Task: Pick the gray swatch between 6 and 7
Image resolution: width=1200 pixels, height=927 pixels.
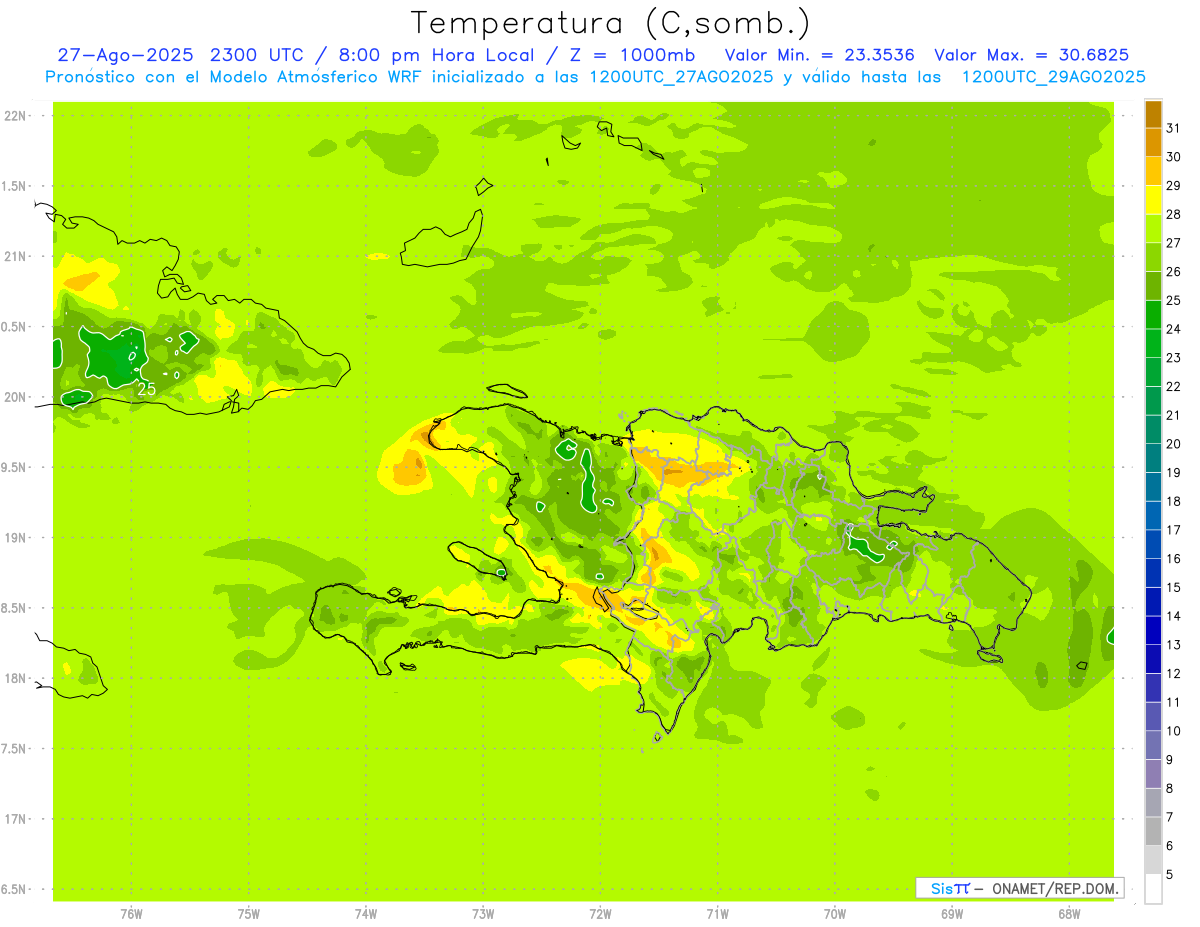Action: tap(1153, 831)
